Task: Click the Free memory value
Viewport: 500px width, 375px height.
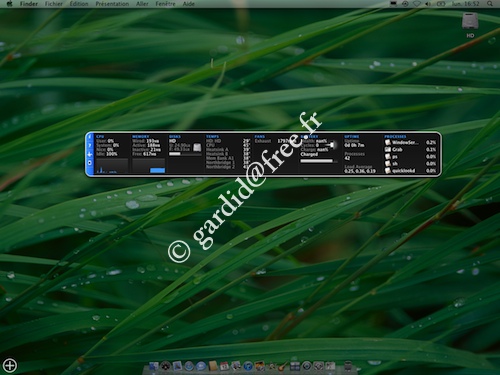Action: 144,154
